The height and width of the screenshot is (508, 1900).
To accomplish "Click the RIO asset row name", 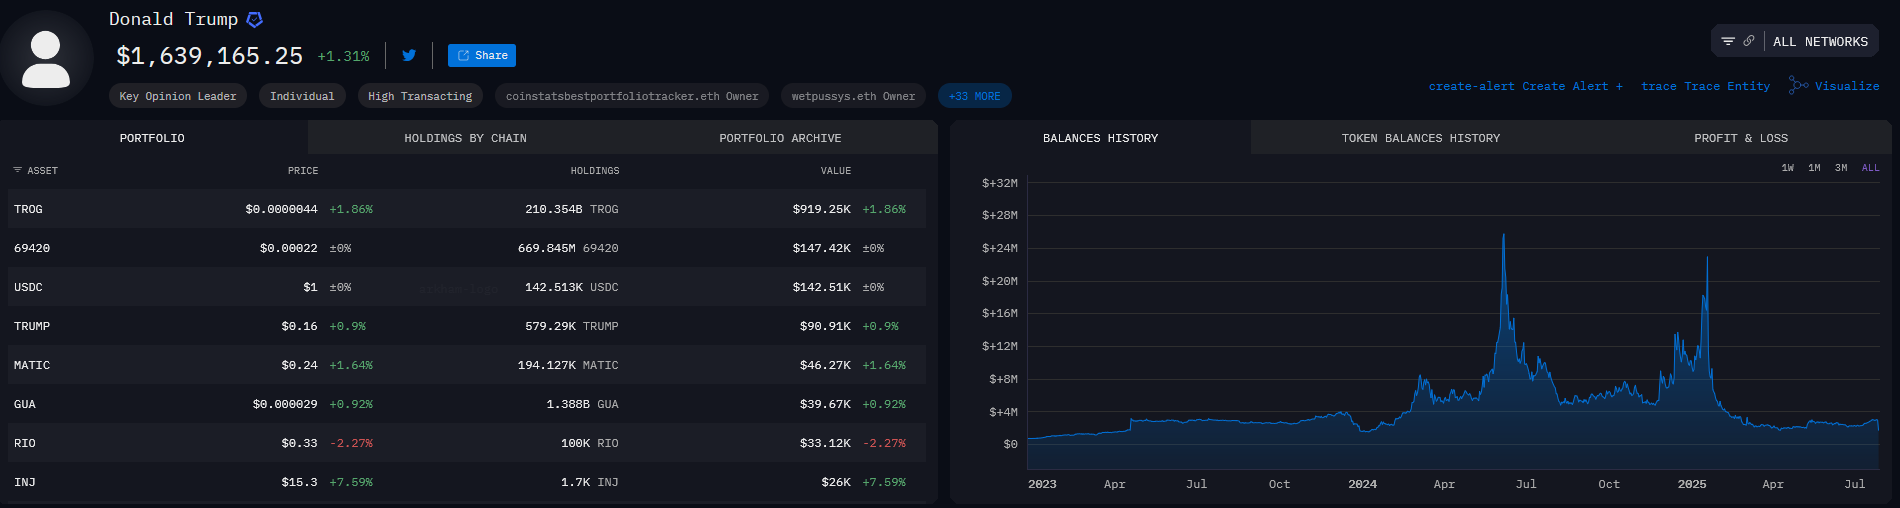I will [x=25, y=443].
